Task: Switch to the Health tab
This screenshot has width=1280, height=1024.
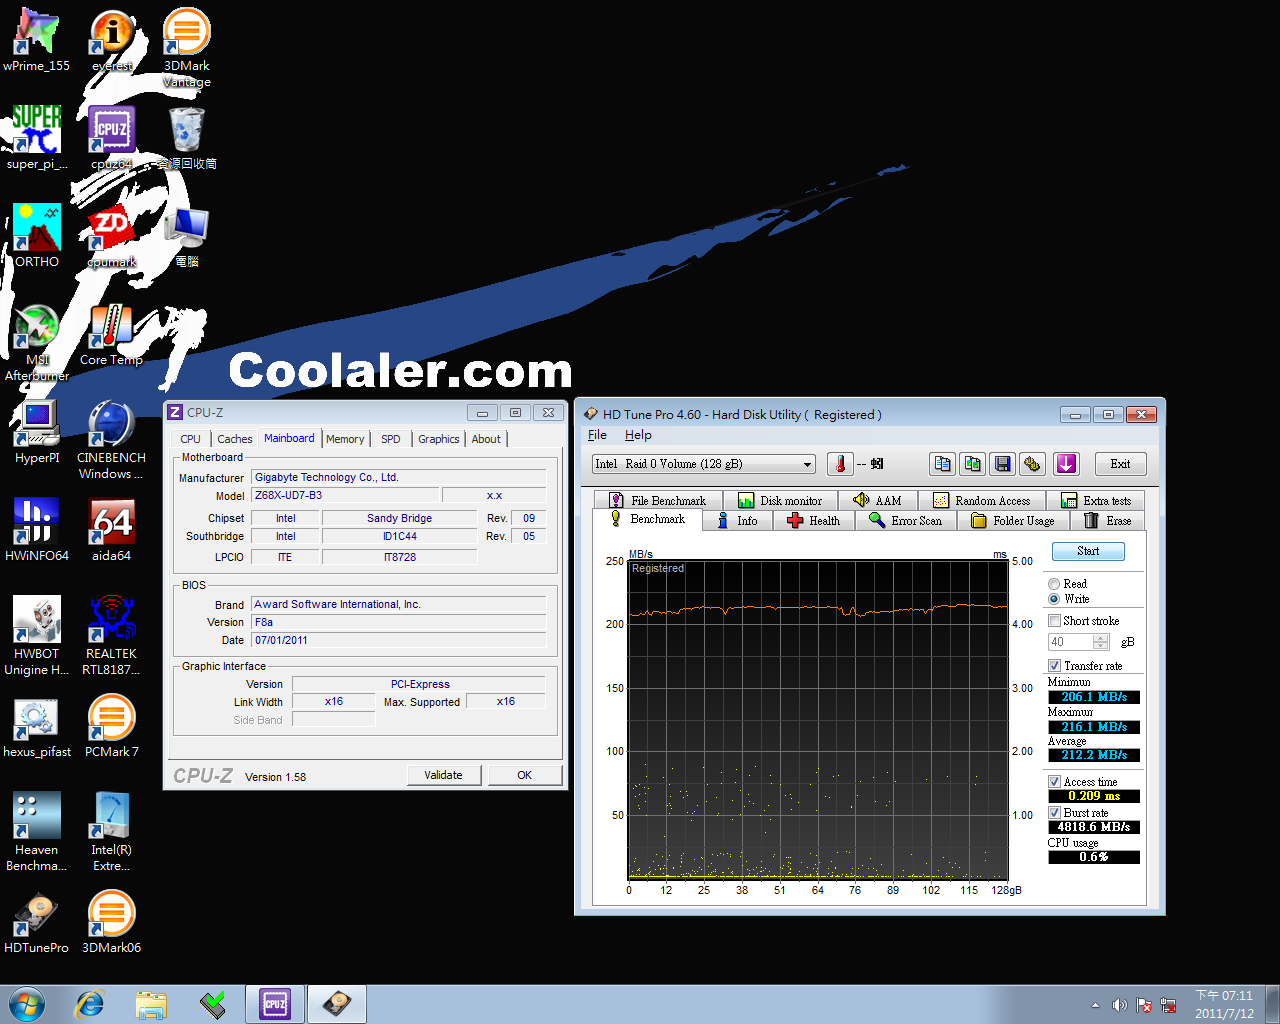Action: click(x=813, y=521)
